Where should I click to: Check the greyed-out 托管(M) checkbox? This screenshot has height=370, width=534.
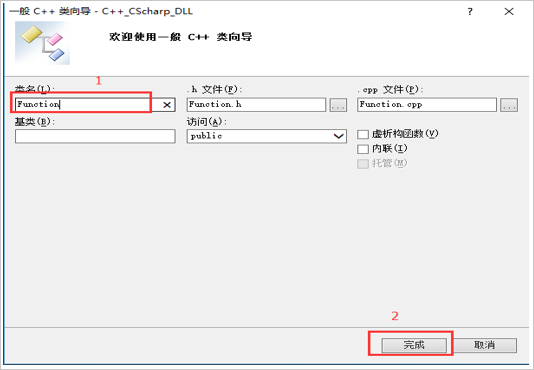click(x=363, y=164)
